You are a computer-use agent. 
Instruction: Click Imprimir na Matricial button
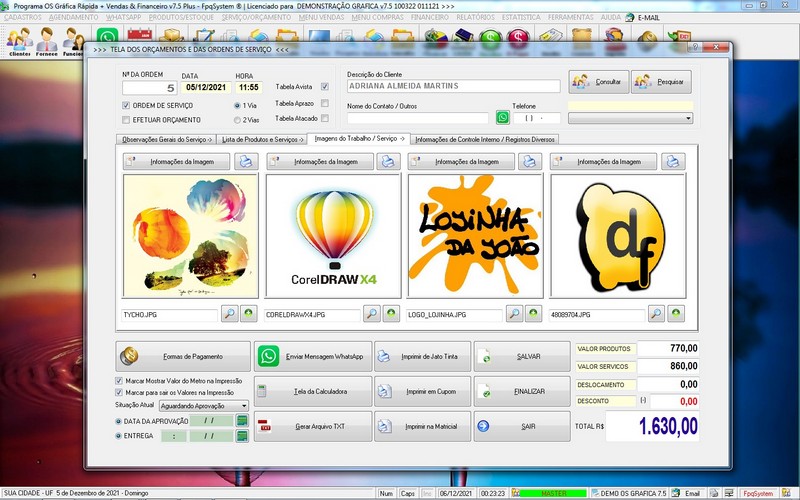[422, 426]
